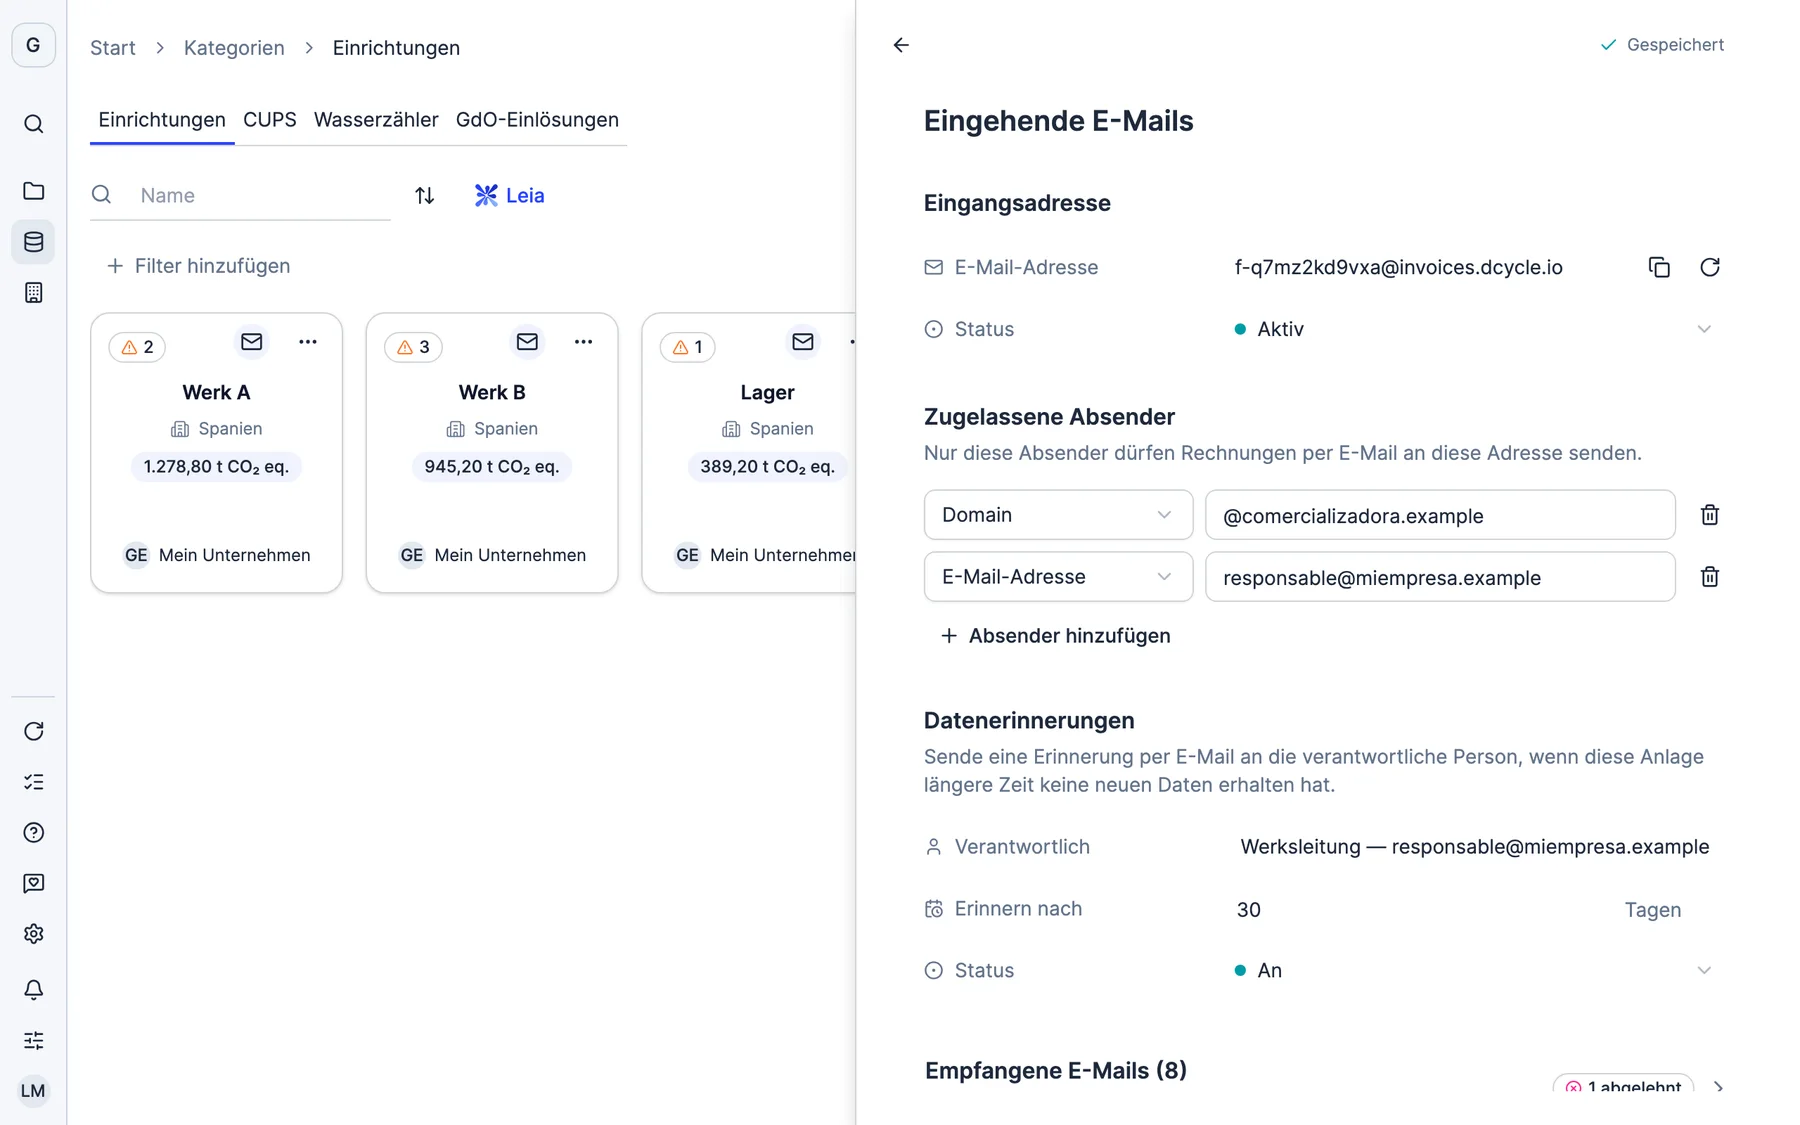1800x1125 pixels.
Task: Go to Start breadcrumb
Action: tap(113, 48)
